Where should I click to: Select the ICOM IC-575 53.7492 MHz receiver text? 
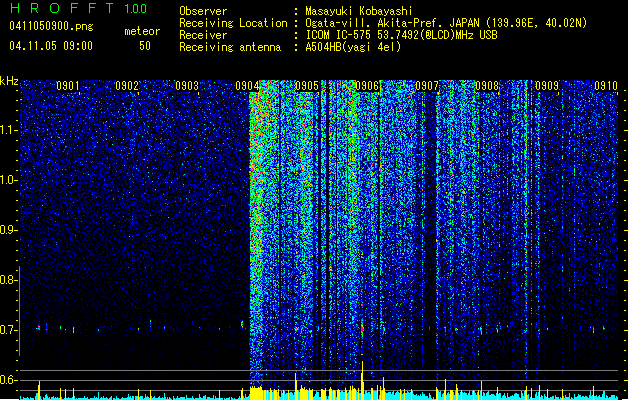402,35
